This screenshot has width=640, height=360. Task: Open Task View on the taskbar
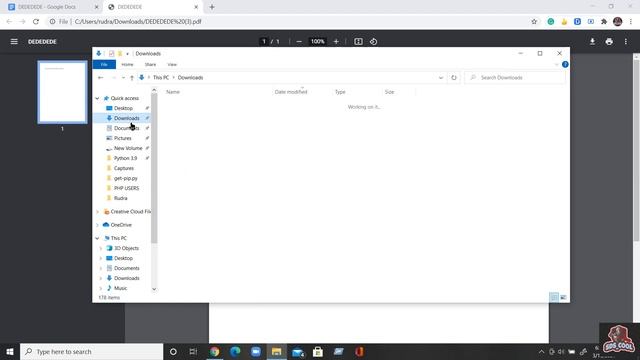pos(193,351)
